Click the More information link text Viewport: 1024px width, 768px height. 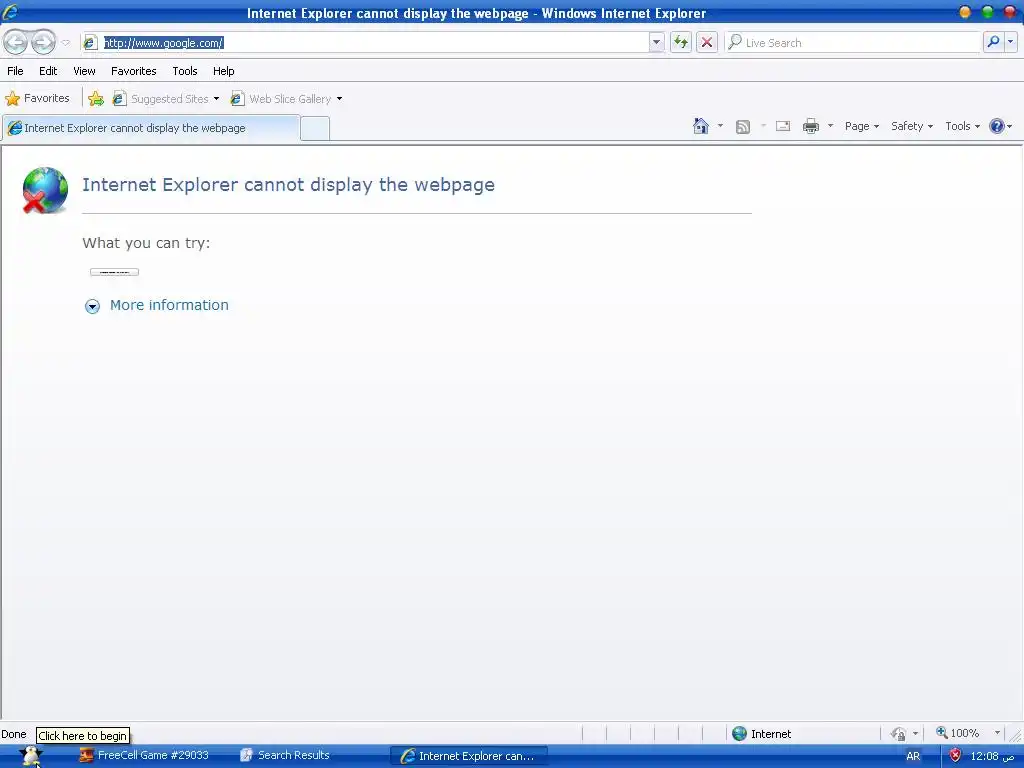click(x=169, y=305)
